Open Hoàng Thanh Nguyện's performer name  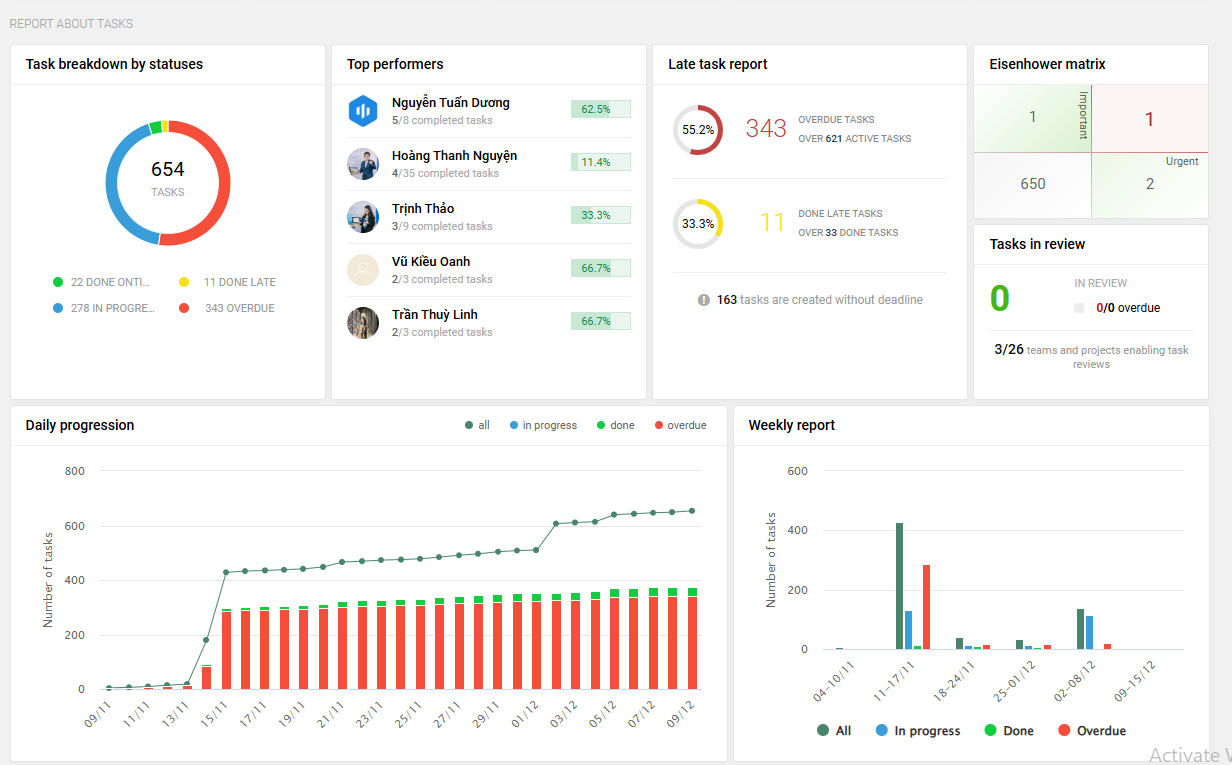point(455,156)
